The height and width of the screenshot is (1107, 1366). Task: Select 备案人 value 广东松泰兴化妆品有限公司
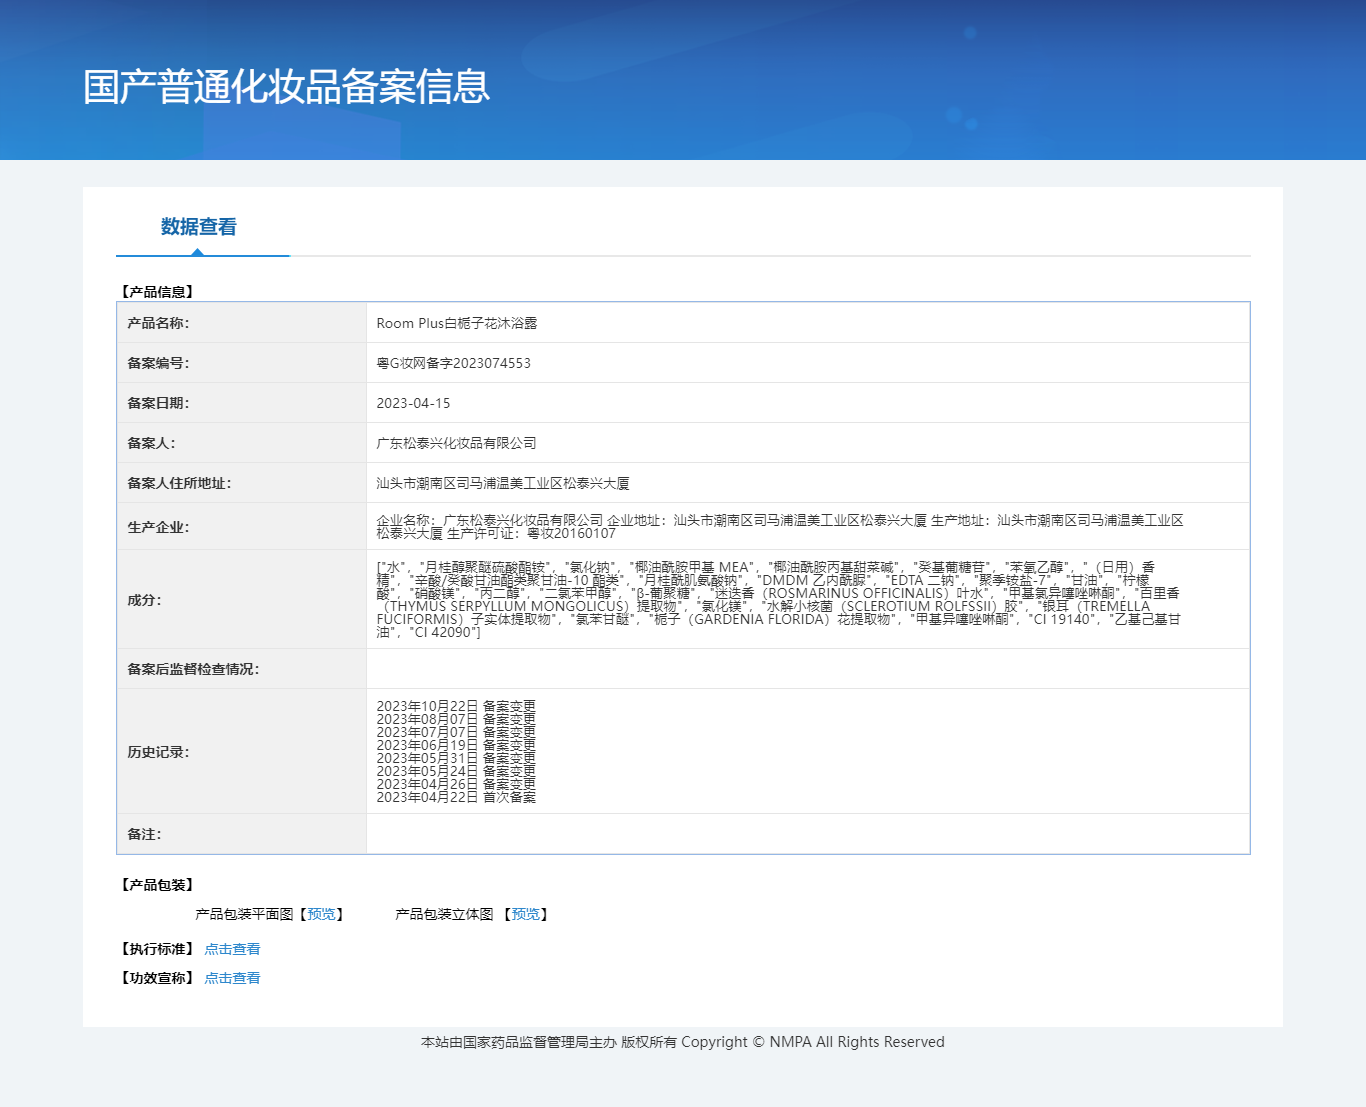(x=456, y=443)
